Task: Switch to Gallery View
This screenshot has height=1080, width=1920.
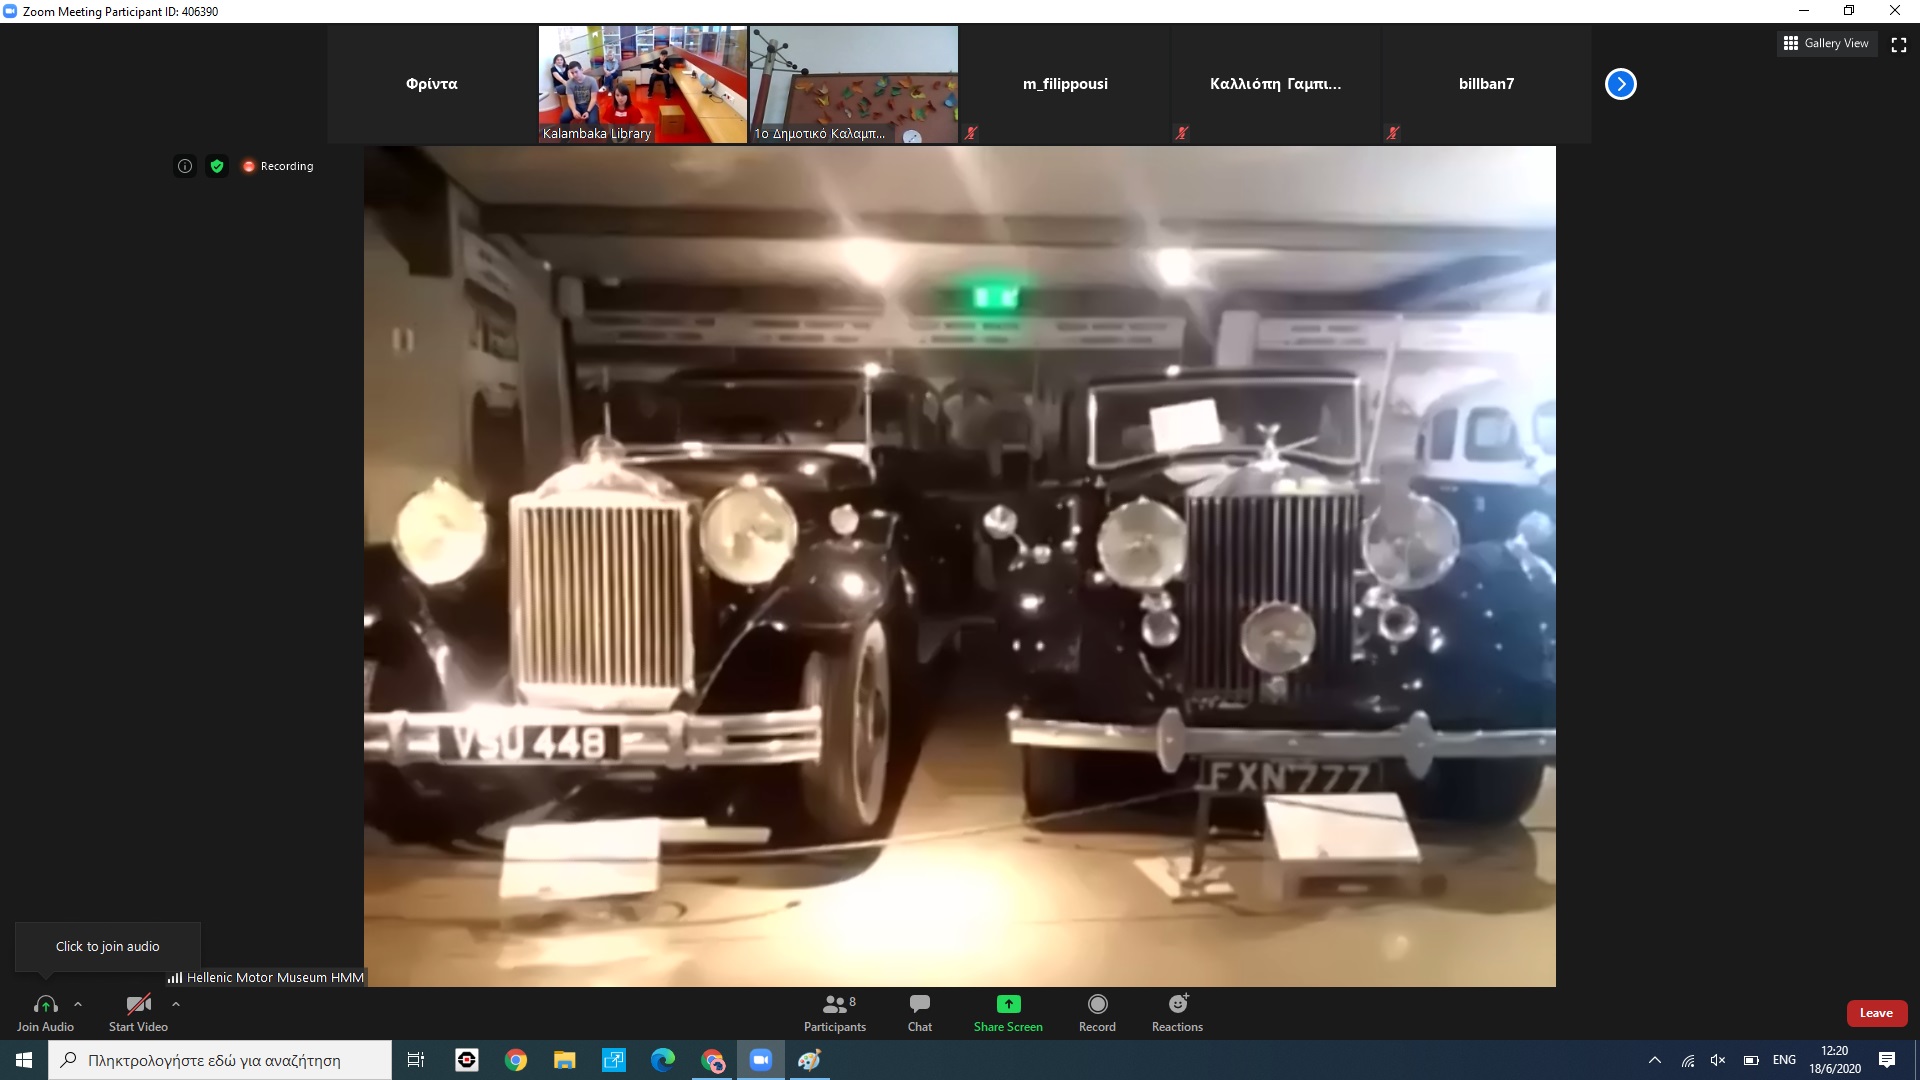Action: click(1826, 43)
